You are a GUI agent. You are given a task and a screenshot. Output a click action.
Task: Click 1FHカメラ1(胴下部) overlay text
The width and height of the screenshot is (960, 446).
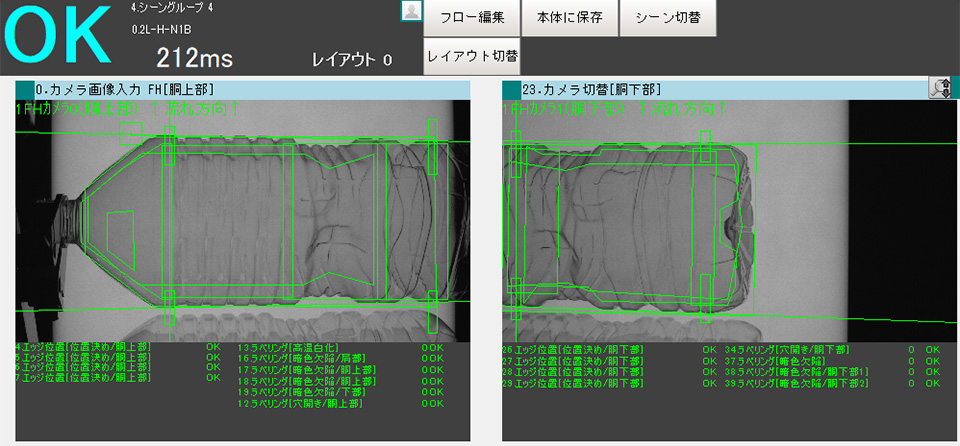(563, 109)
